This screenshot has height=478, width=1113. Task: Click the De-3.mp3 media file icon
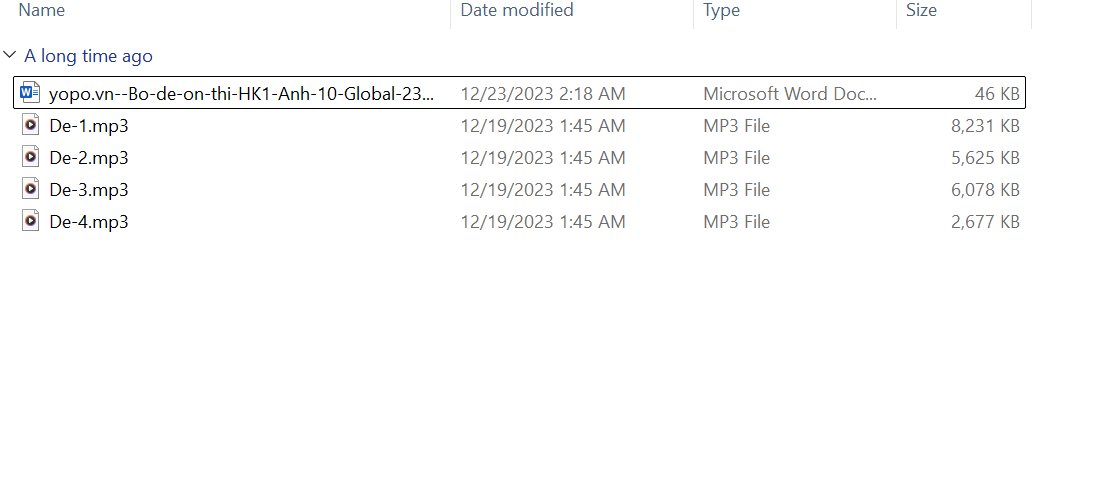(30, 190)
